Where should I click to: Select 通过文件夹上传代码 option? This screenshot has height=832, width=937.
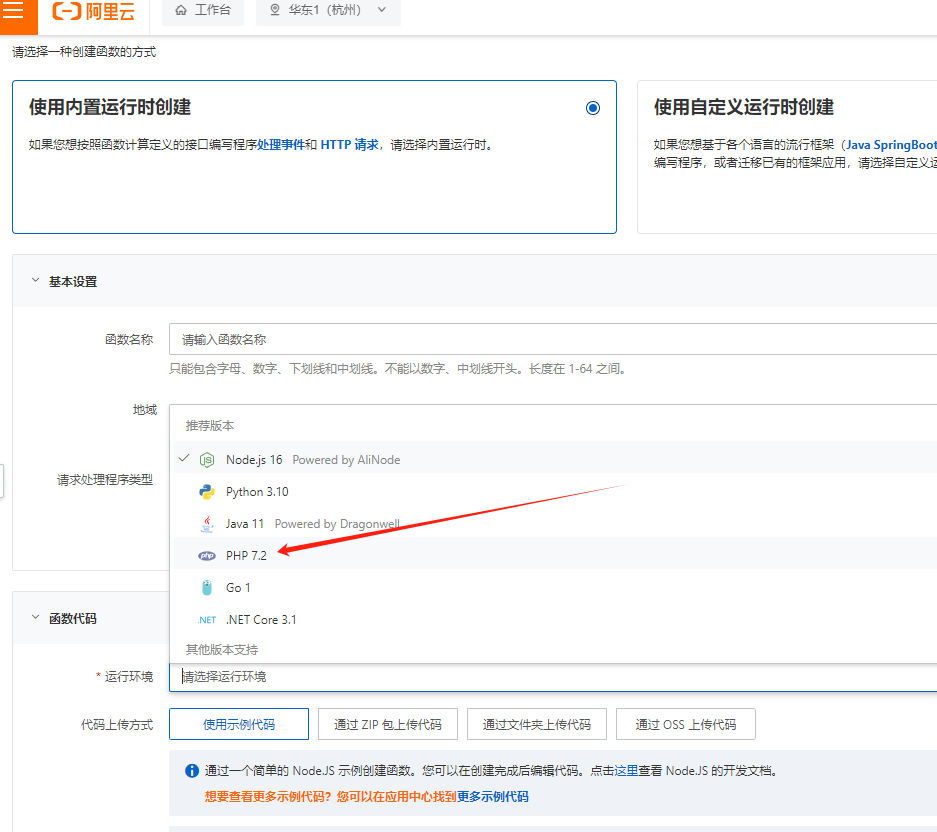(x=537, y=724)
